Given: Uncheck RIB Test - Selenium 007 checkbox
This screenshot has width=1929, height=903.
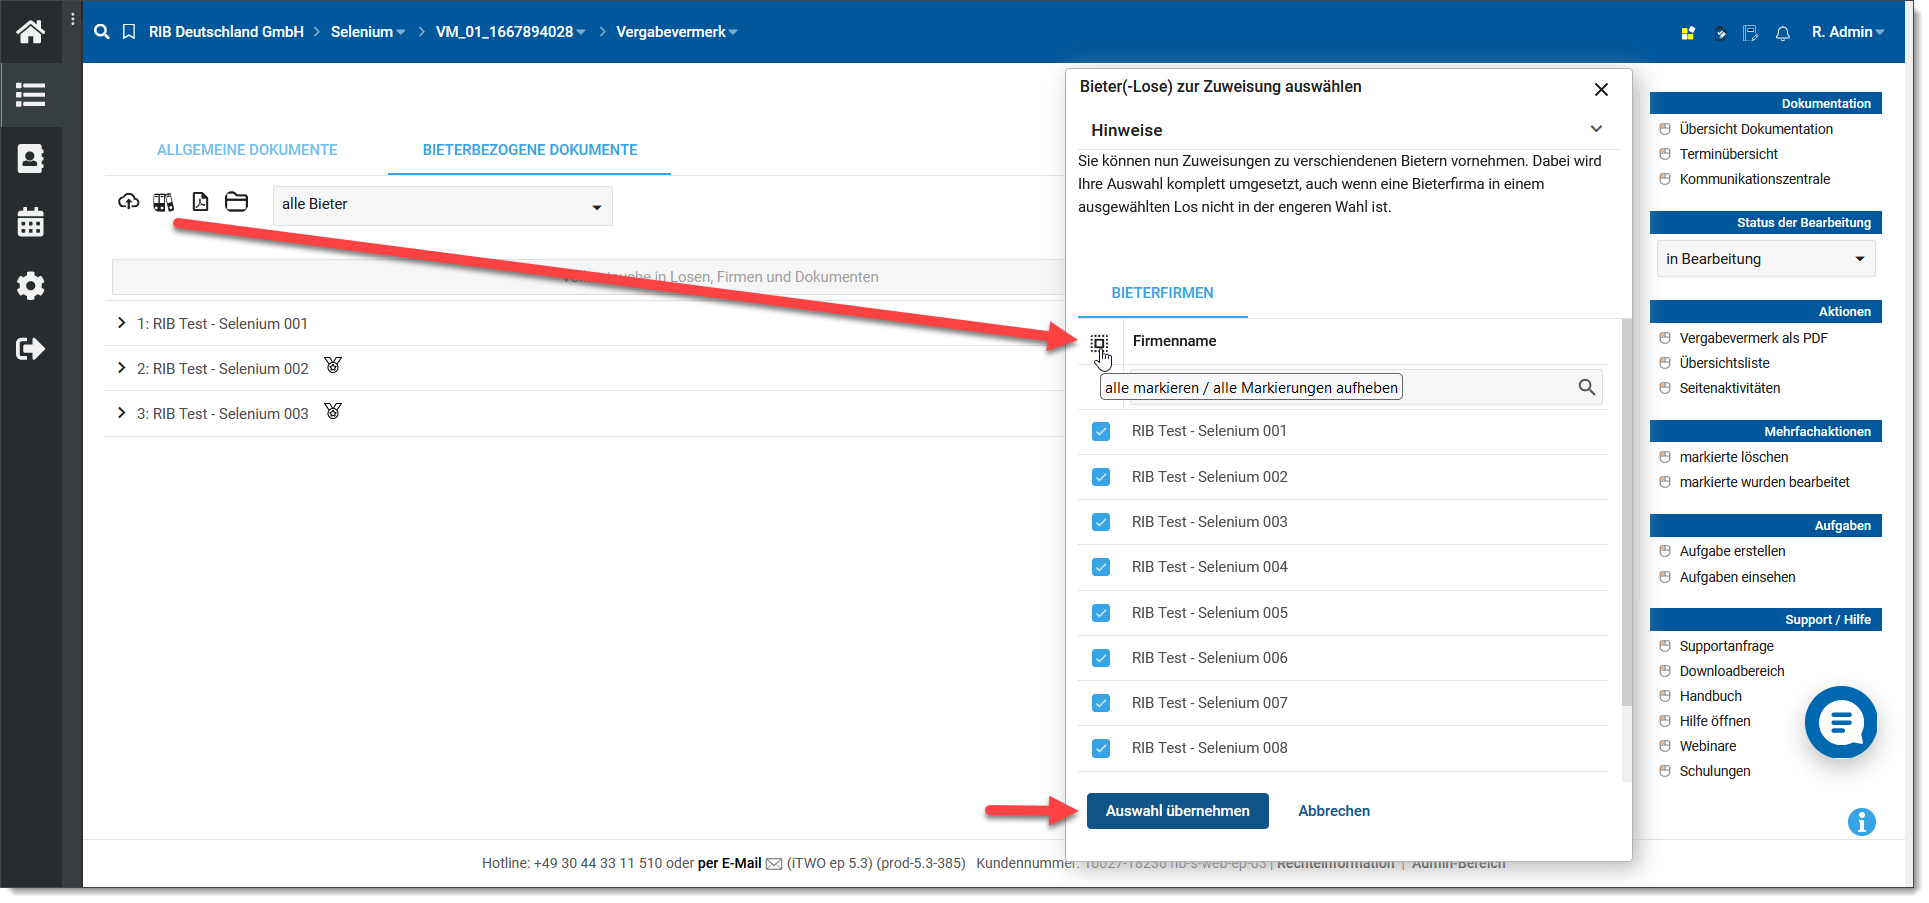Looking at the screenshot, I should pos(1101,703).
